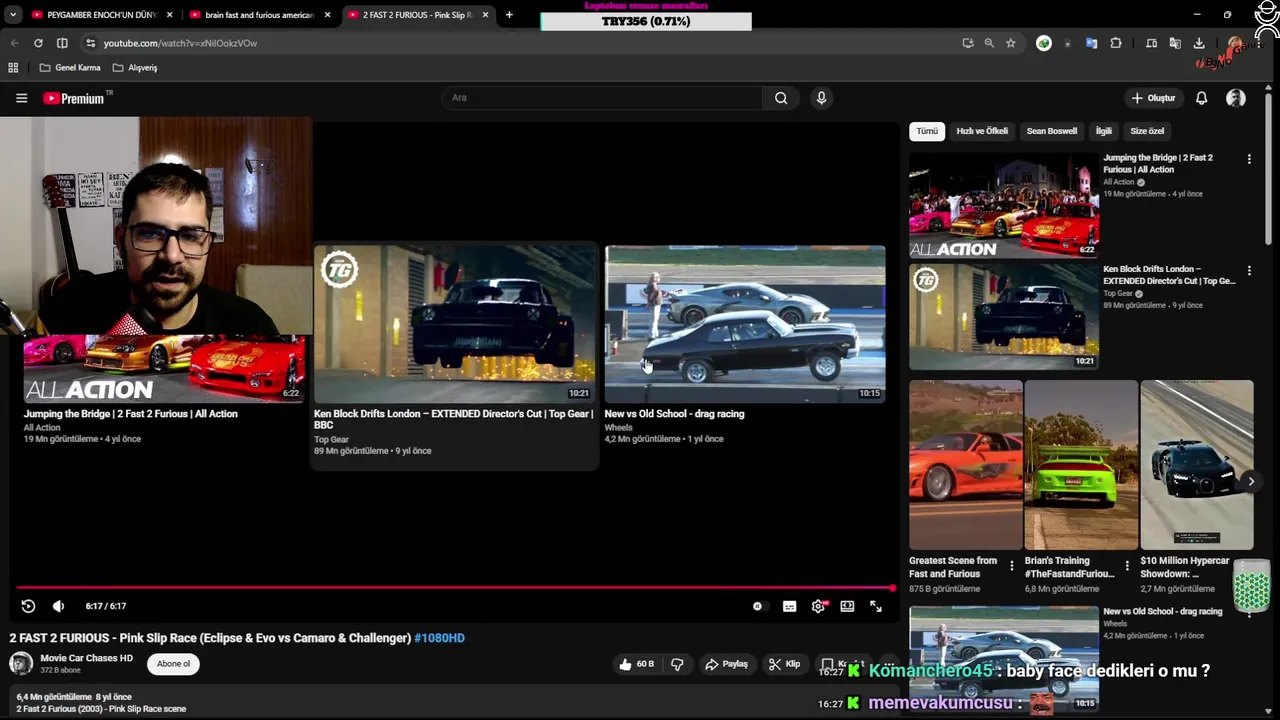1280x720 pixels.
Task: Open the site info icon beside the URL
Action: tap(90, 43)
